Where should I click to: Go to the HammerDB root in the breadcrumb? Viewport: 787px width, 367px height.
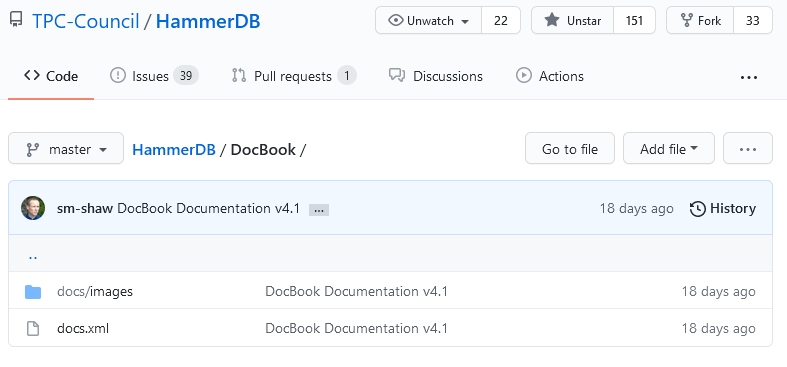(174, 150)
